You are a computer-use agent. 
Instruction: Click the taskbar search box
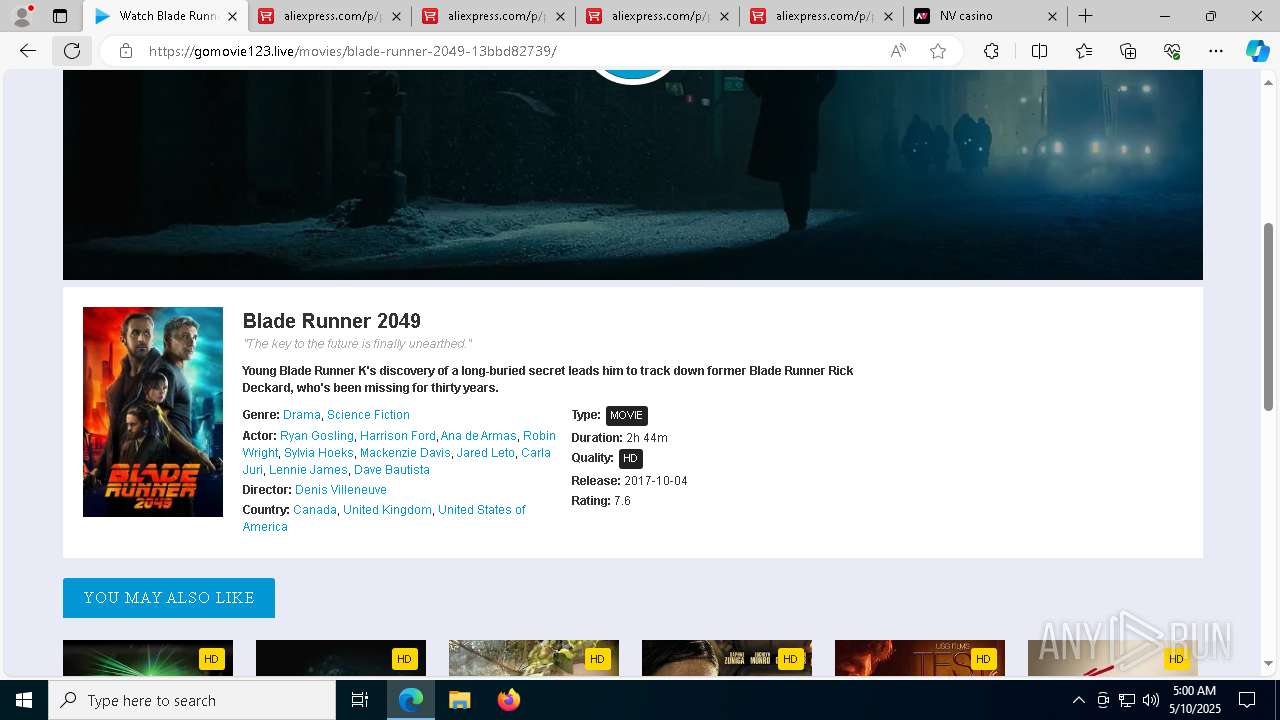click(x=192, y=700)
